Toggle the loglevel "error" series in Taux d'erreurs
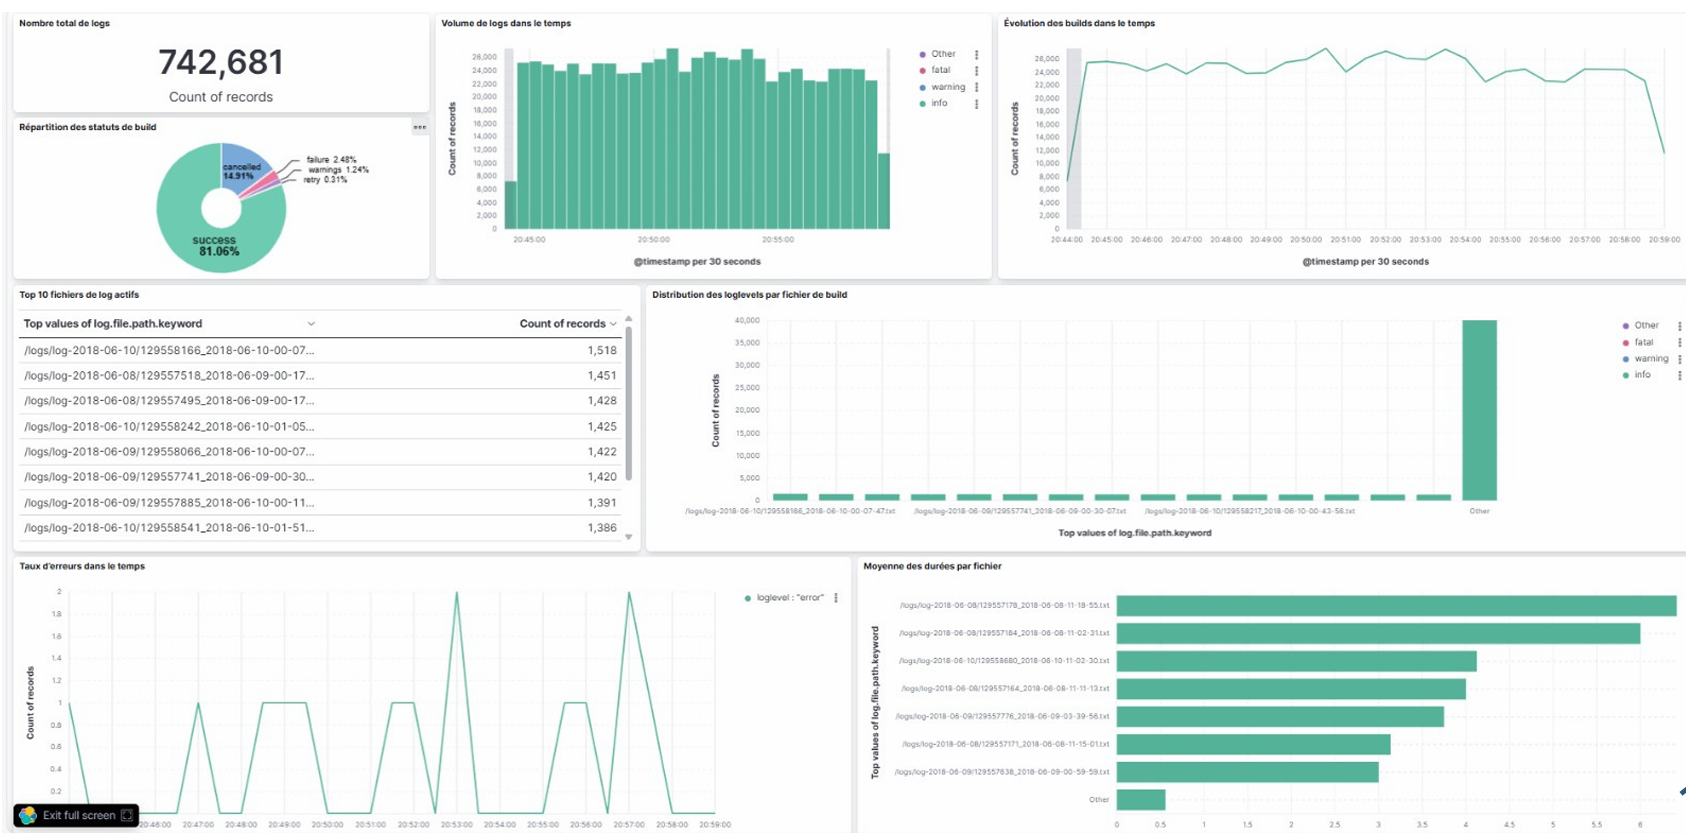The image size is (1686, 839). coord(789,598)
